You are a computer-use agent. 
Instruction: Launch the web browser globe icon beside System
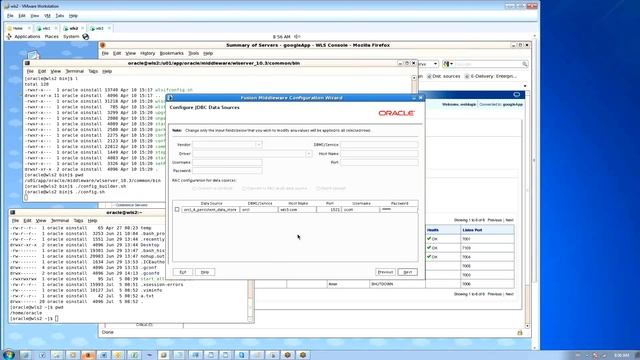pyautogui.click(x=86, y=37)
